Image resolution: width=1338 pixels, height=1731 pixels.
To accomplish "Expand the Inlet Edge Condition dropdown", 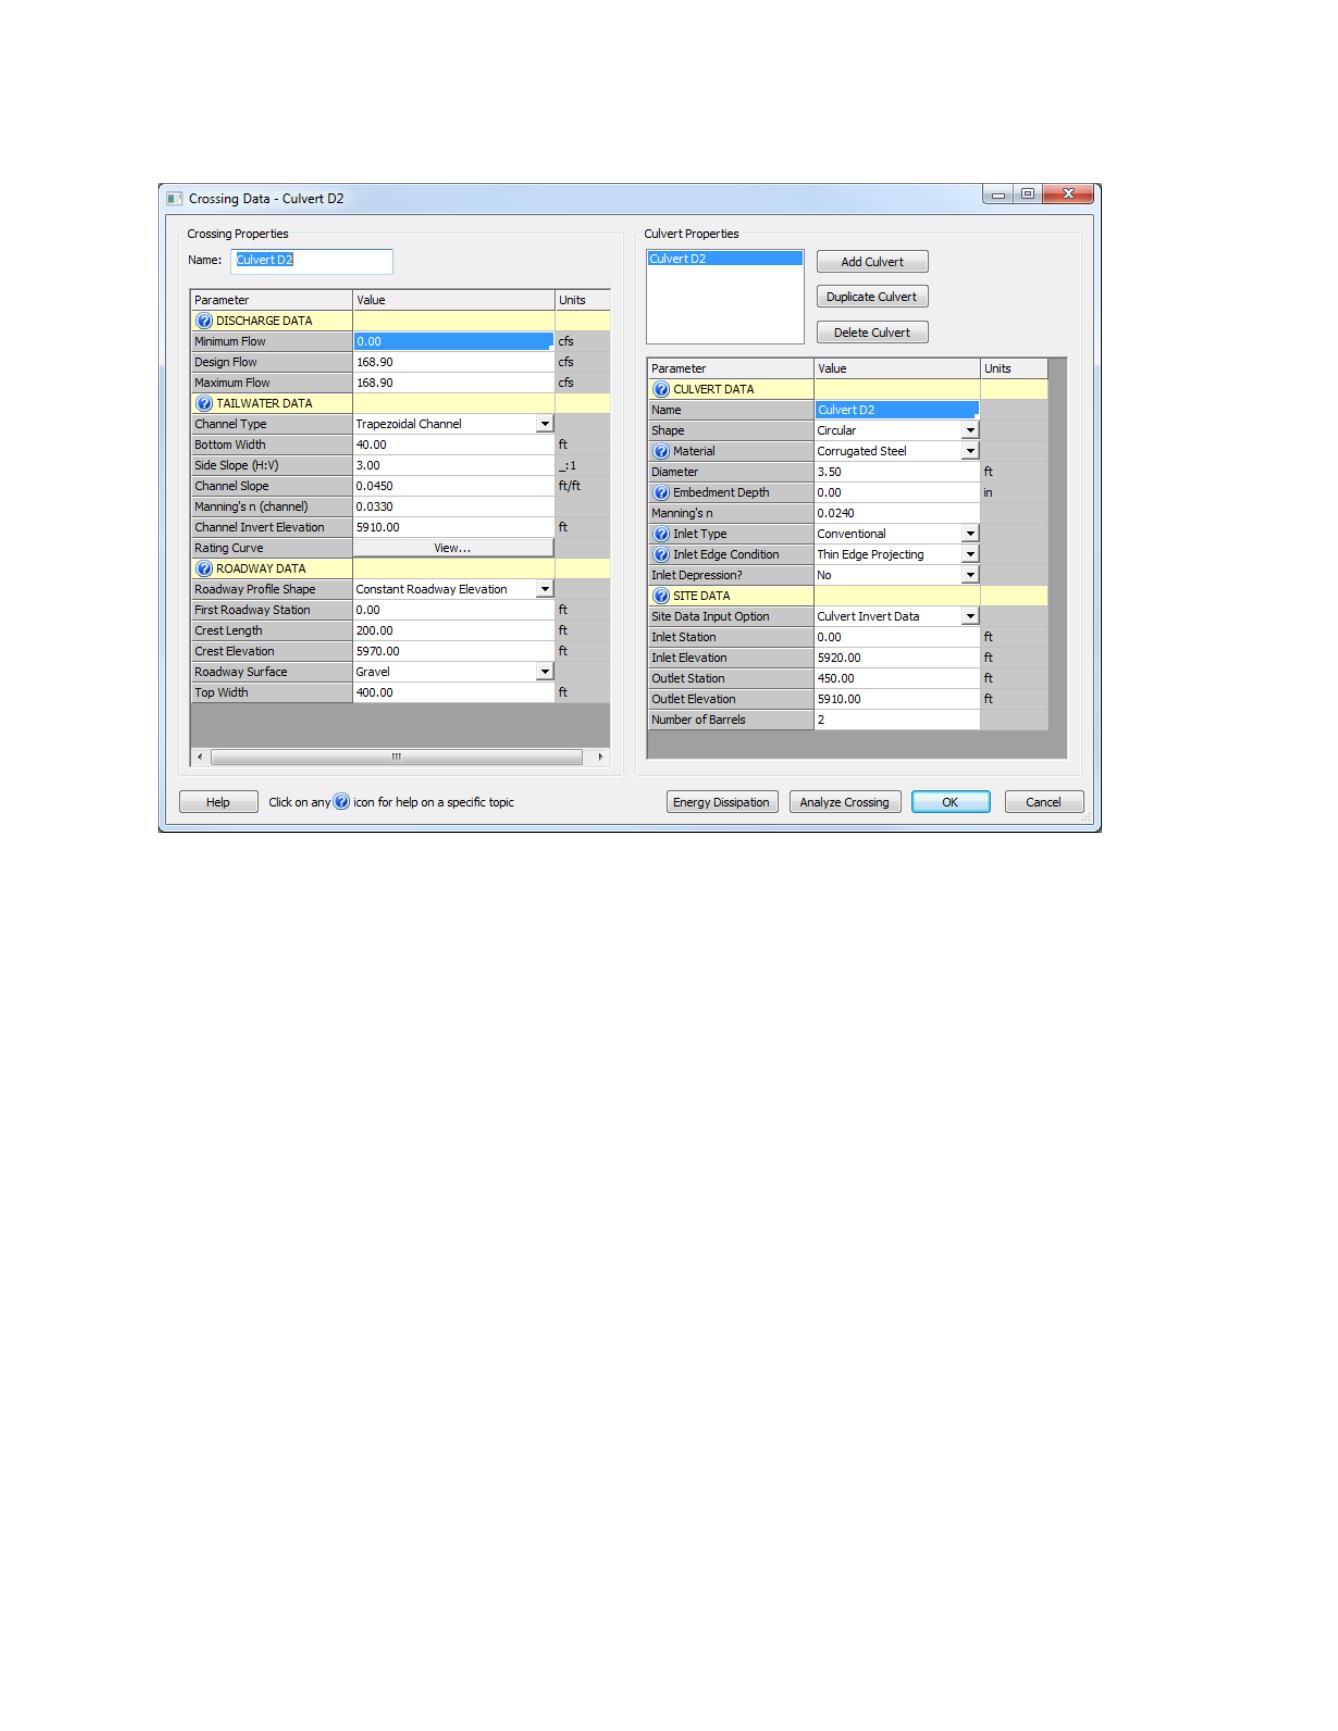I will point(970,554).
